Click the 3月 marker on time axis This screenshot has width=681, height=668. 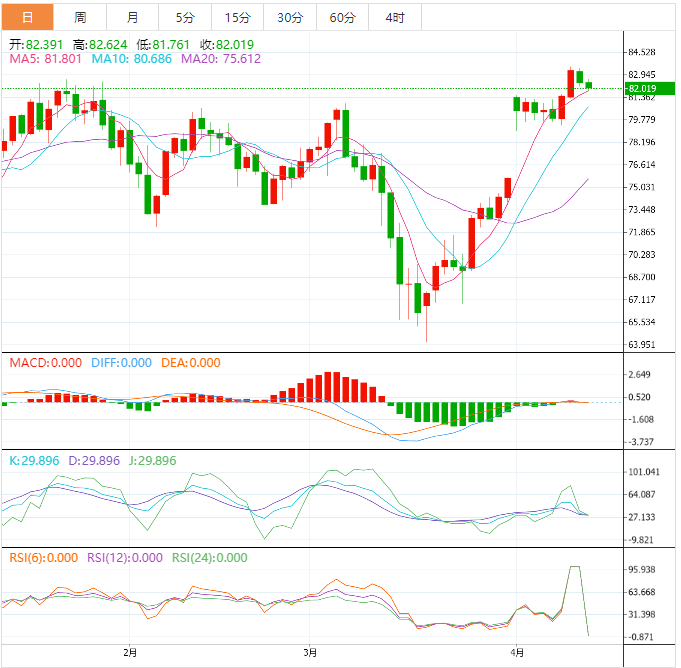click(x=311, y=653)
